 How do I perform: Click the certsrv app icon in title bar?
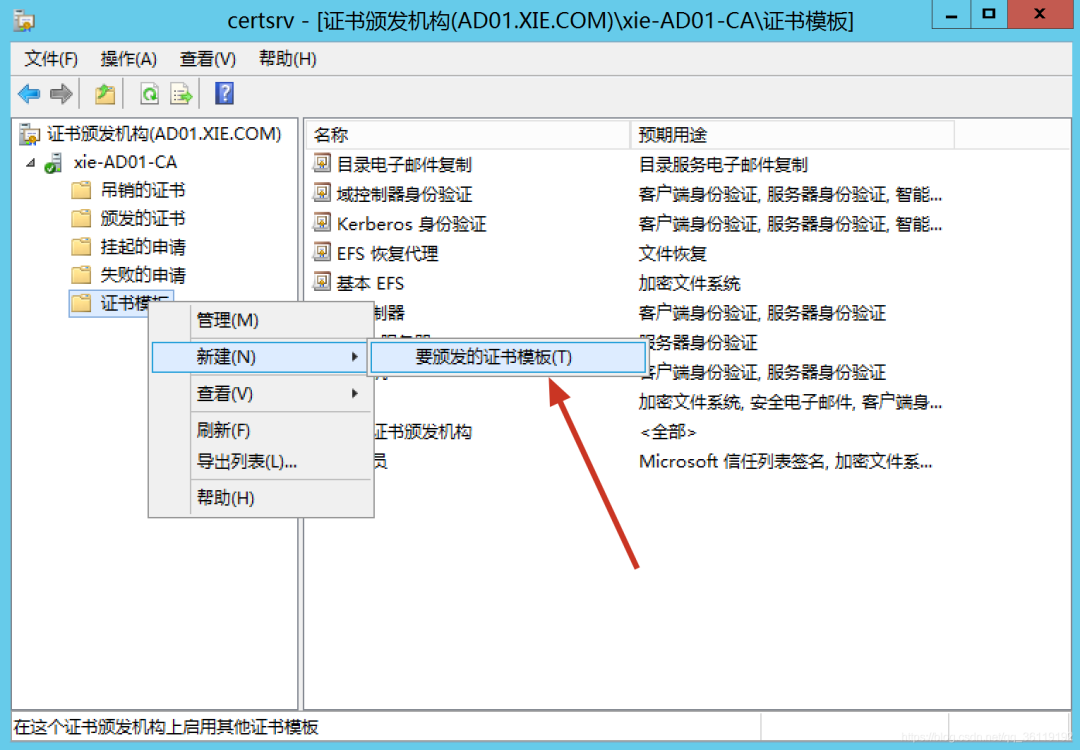click(24, 20)
